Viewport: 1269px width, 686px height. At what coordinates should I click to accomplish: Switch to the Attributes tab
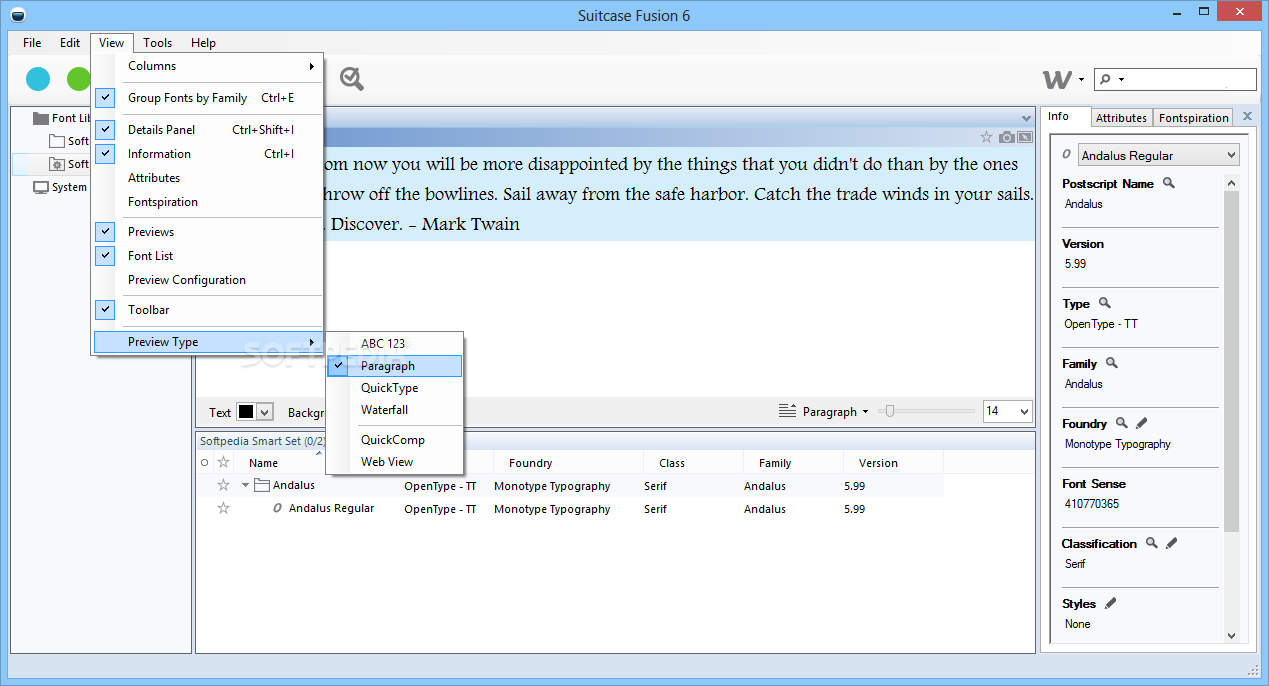tap(1121, 118)
